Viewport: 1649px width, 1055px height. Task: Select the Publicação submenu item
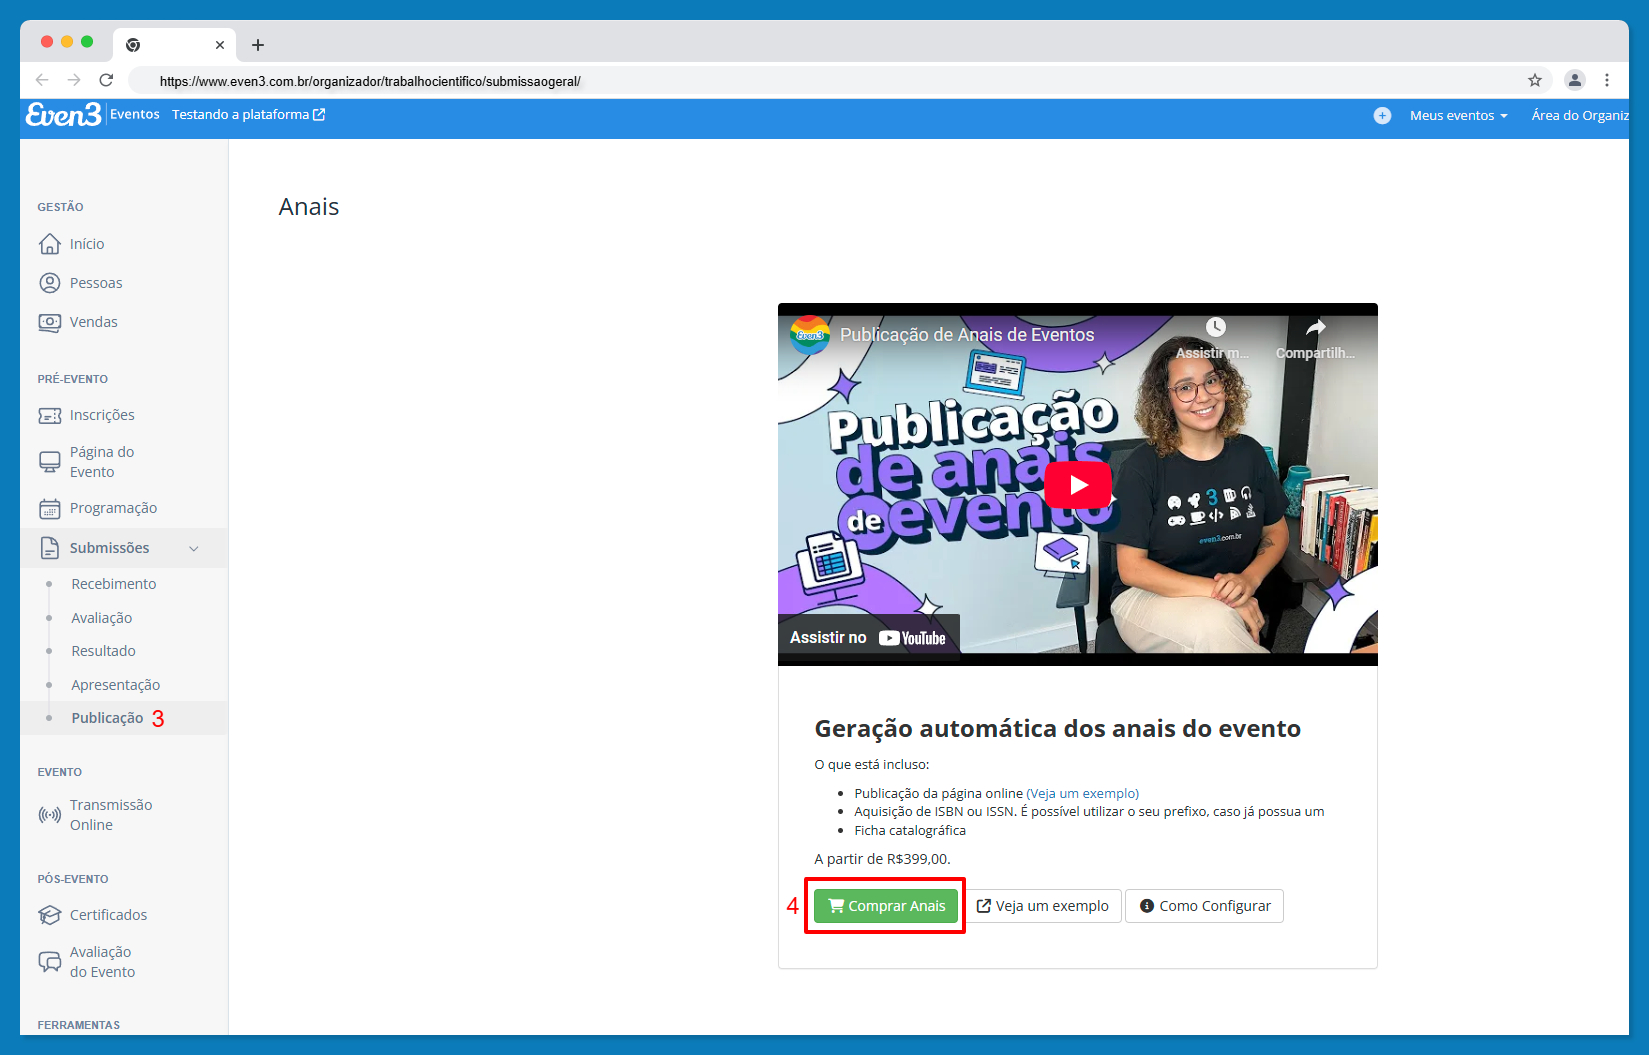pos(108,718)
